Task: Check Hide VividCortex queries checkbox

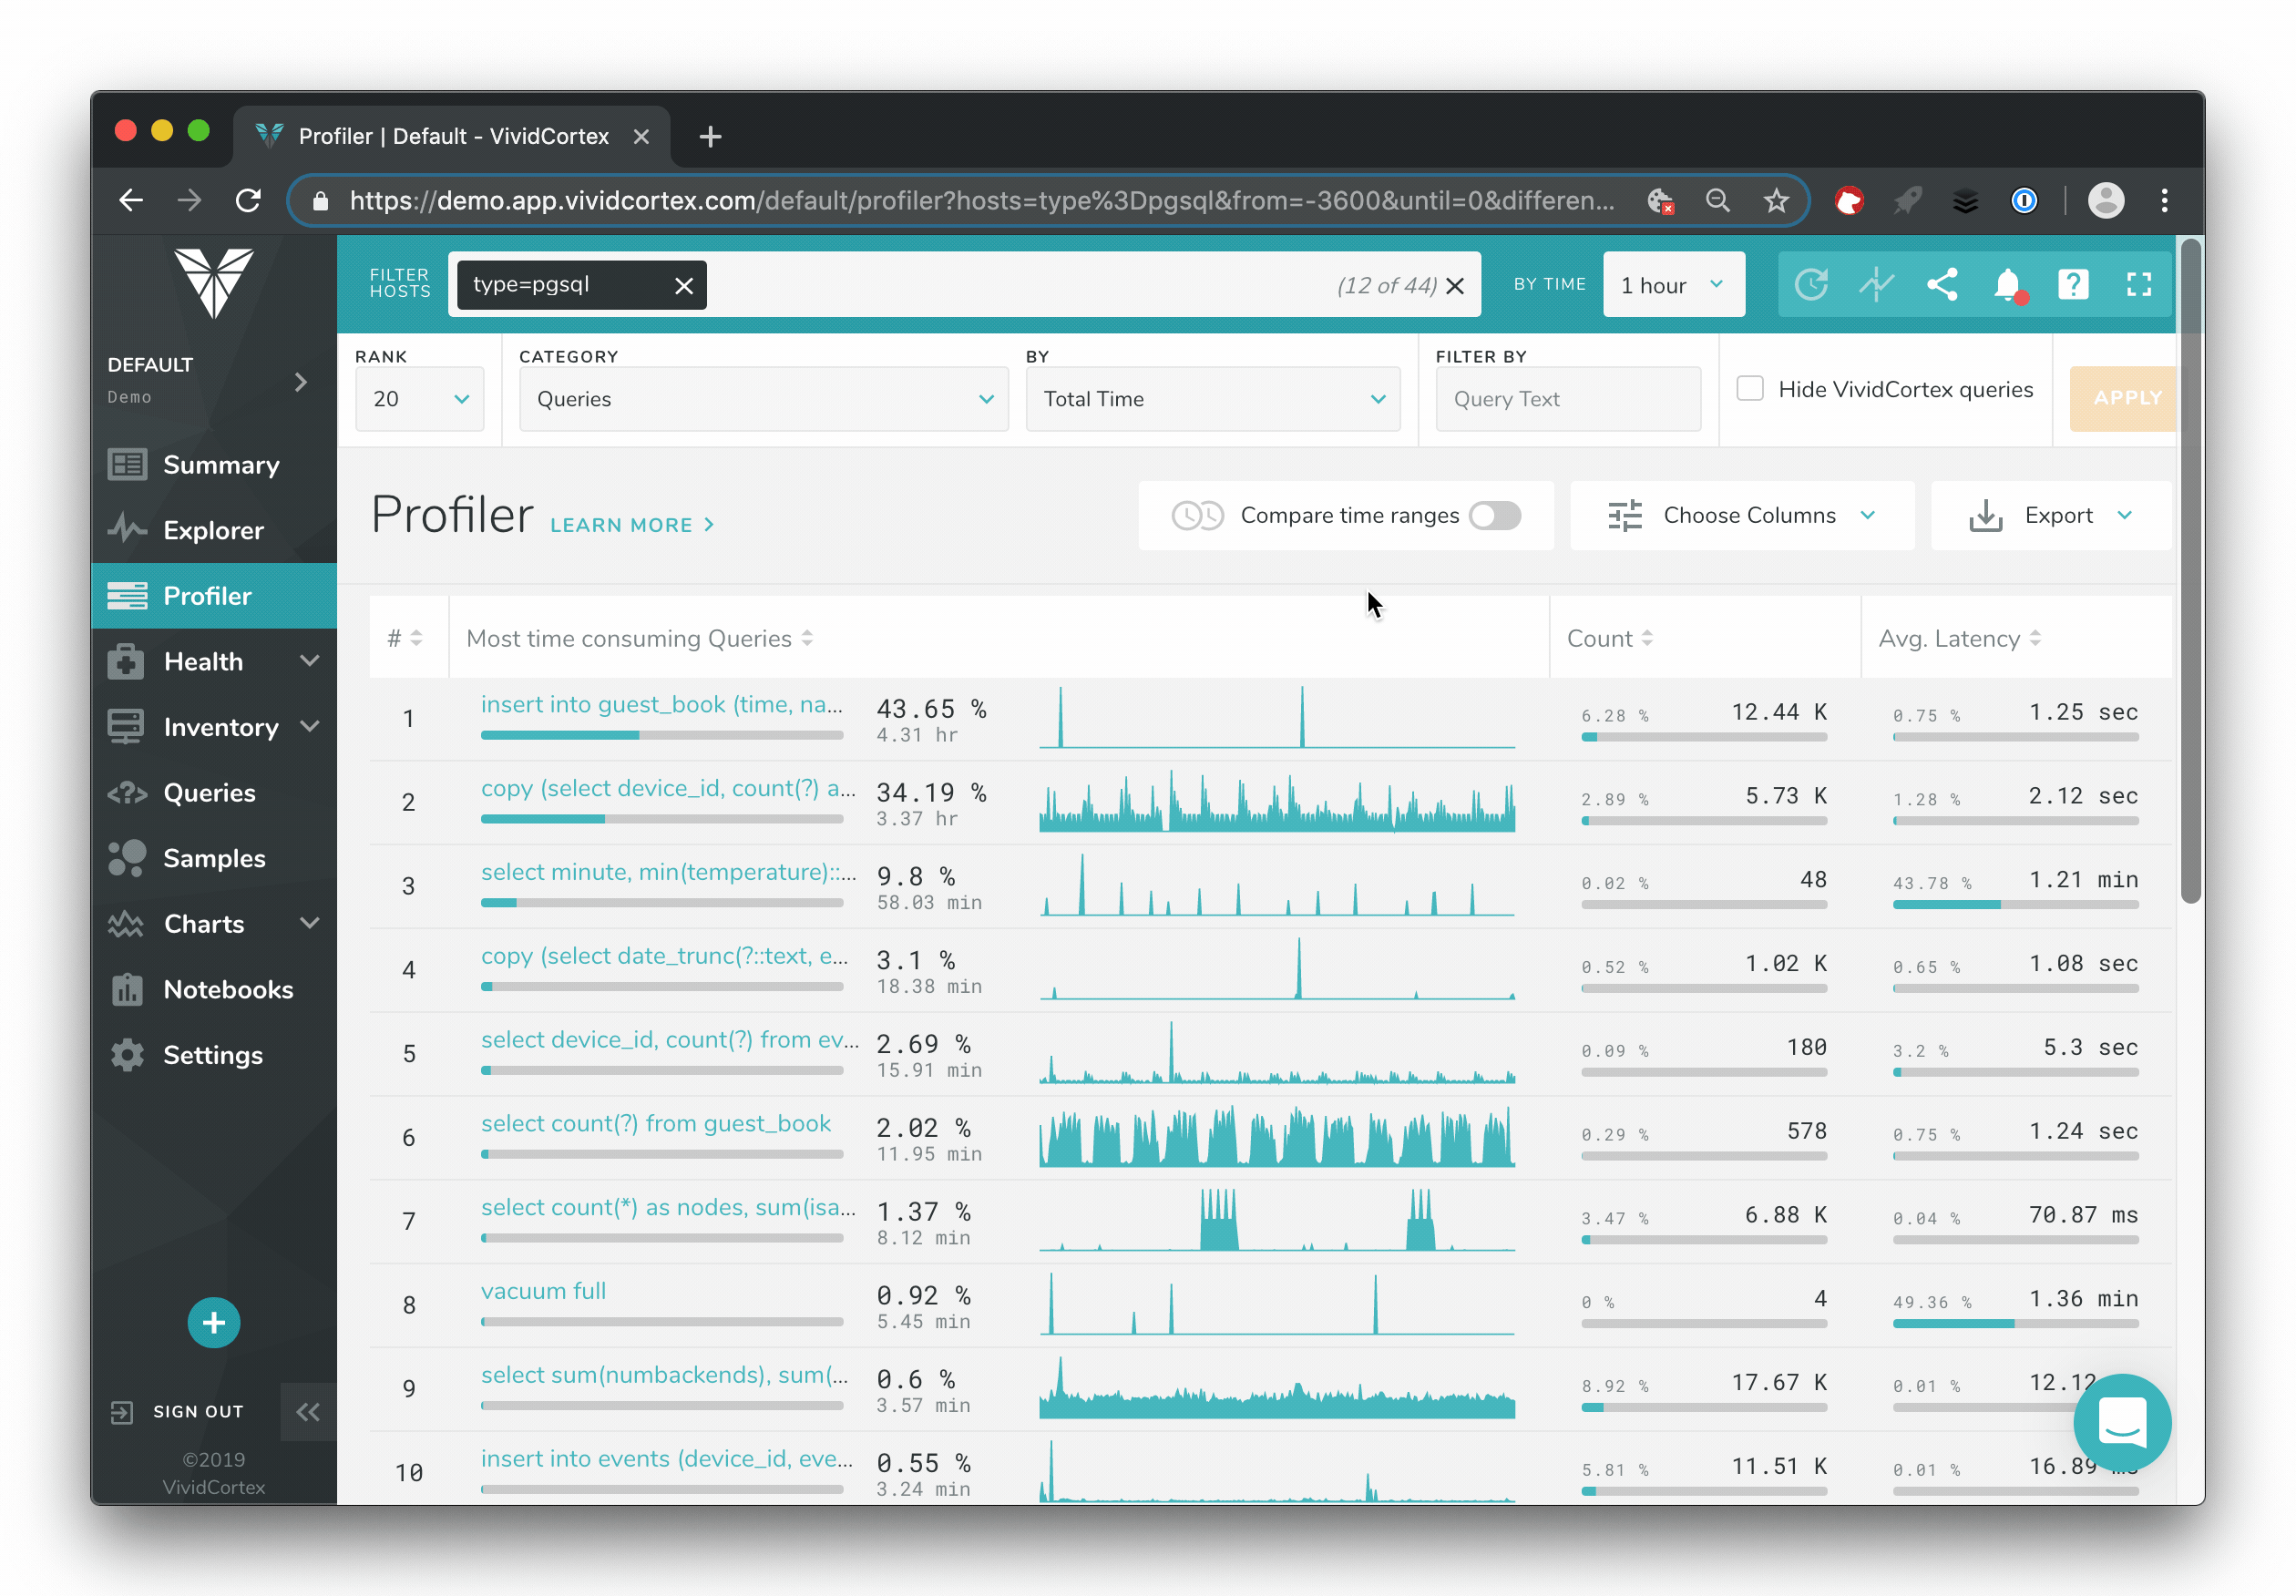Action: pyautogui.click(x=1749, y=389)
